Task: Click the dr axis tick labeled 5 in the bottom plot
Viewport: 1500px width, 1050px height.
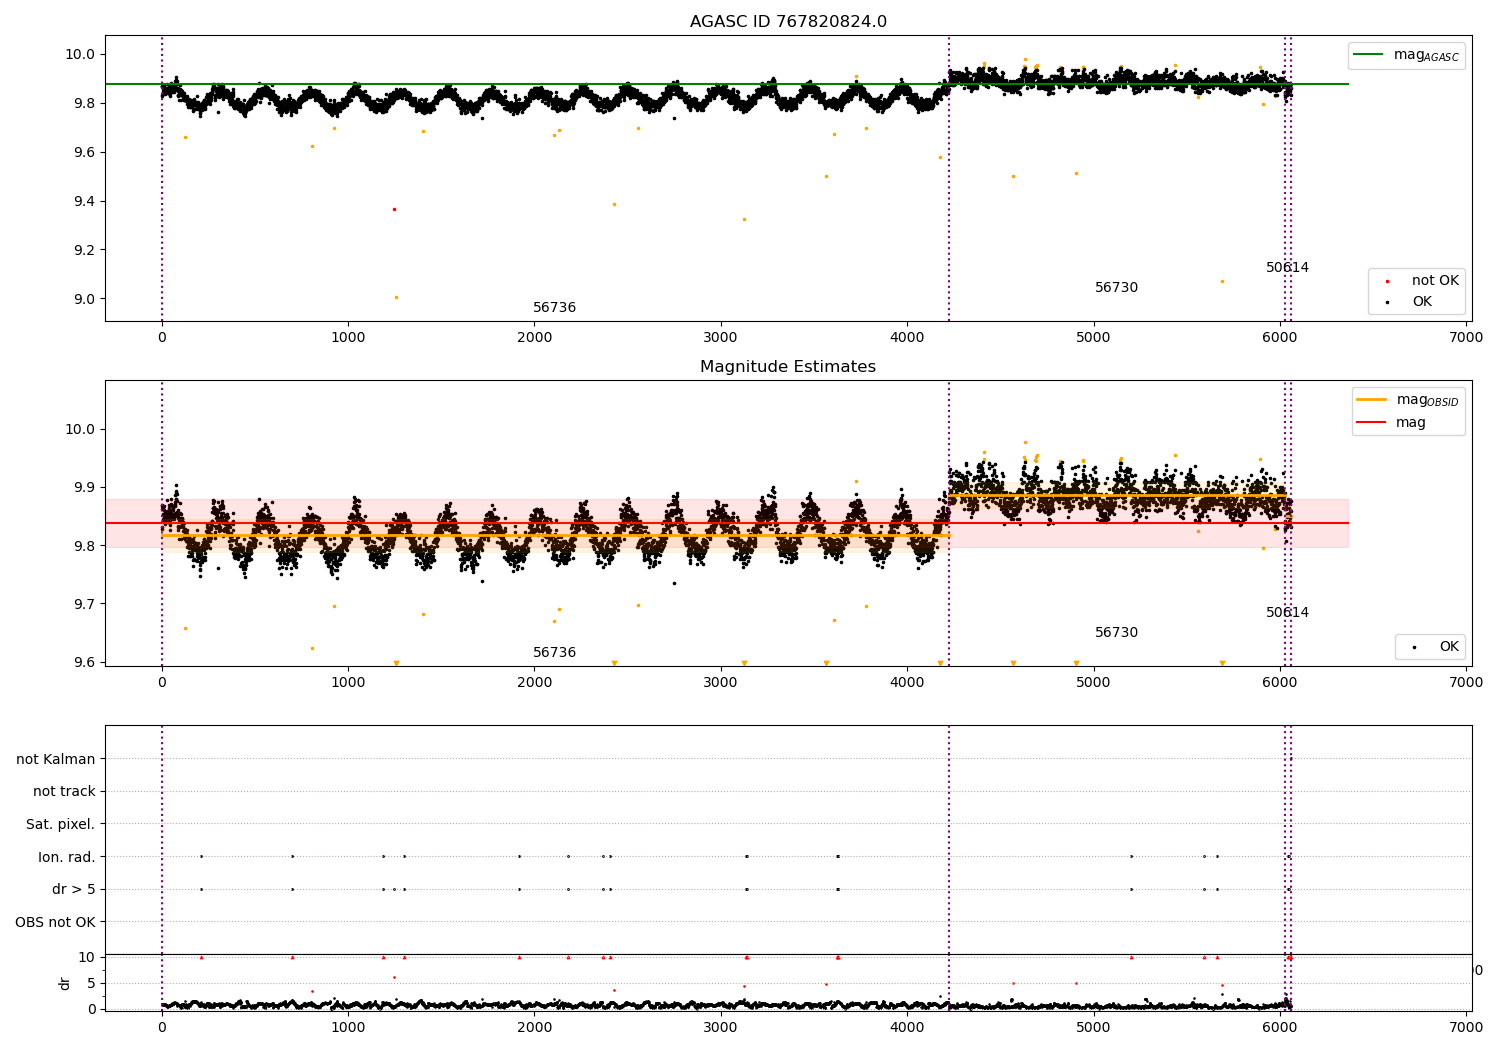Action: coord(91,983)
